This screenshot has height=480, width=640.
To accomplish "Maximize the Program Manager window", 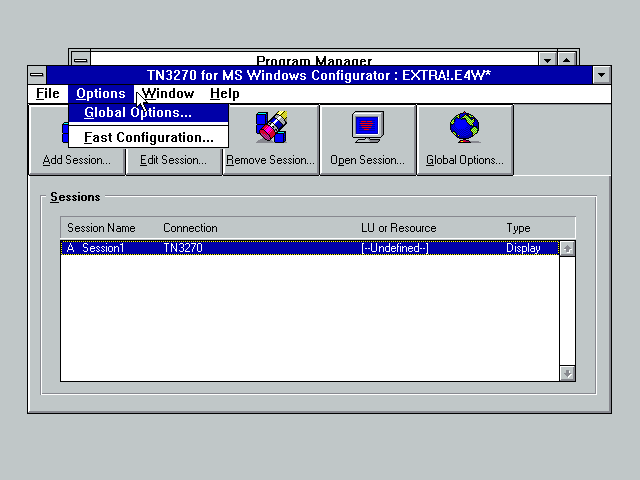I will point(567,58).
